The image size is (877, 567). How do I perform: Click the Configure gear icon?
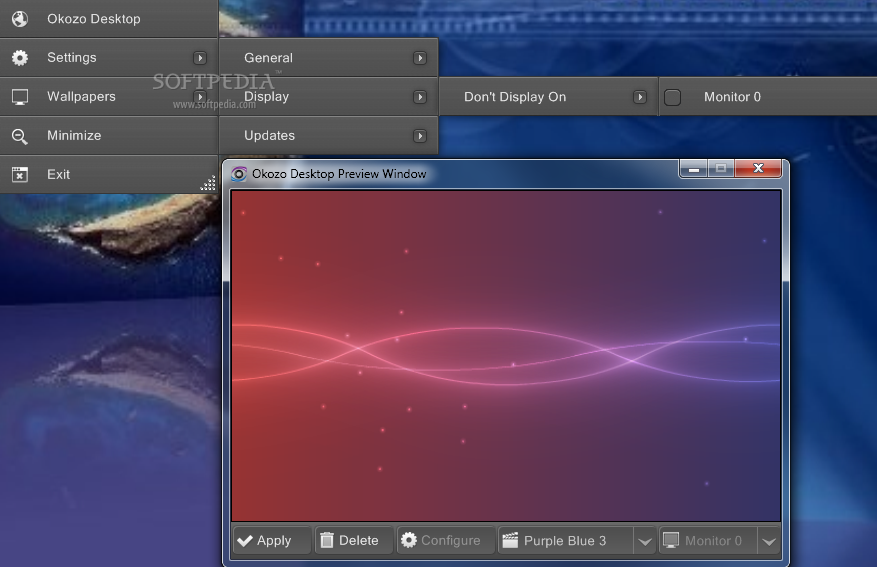(x=409, y=540)
